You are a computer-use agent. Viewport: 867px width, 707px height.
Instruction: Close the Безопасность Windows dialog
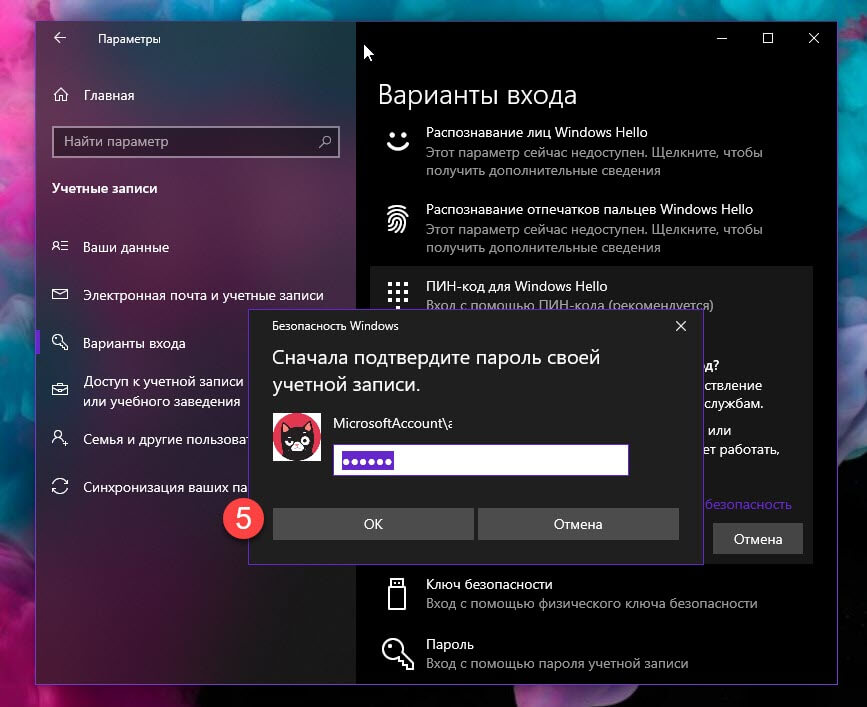coord(681,326)
